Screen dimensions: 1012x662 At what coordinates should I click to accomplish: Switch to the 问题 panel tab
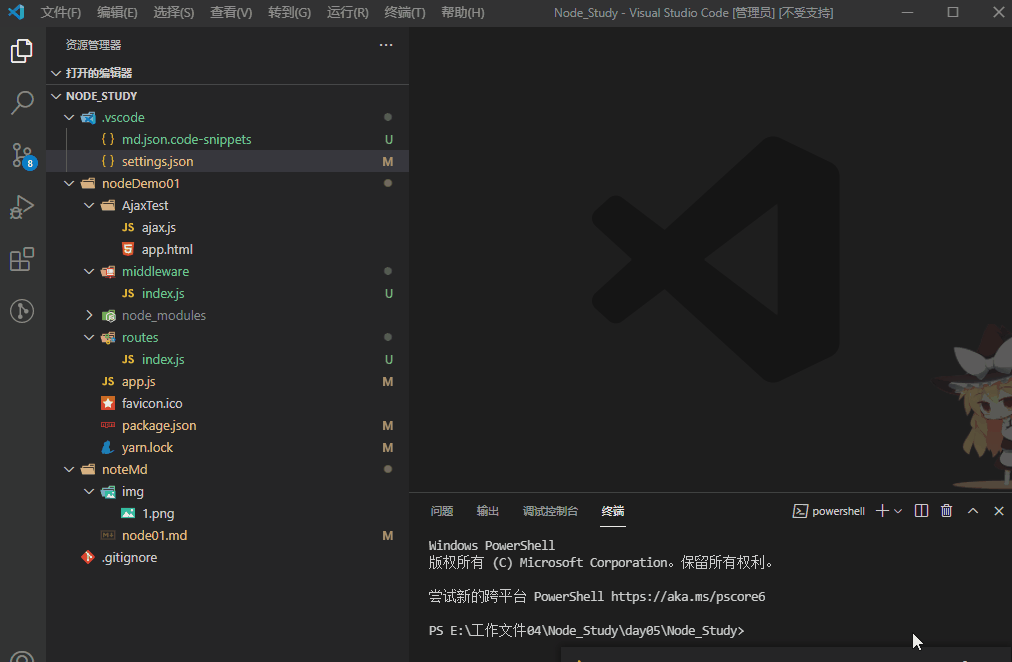click(x=441, y=511)
